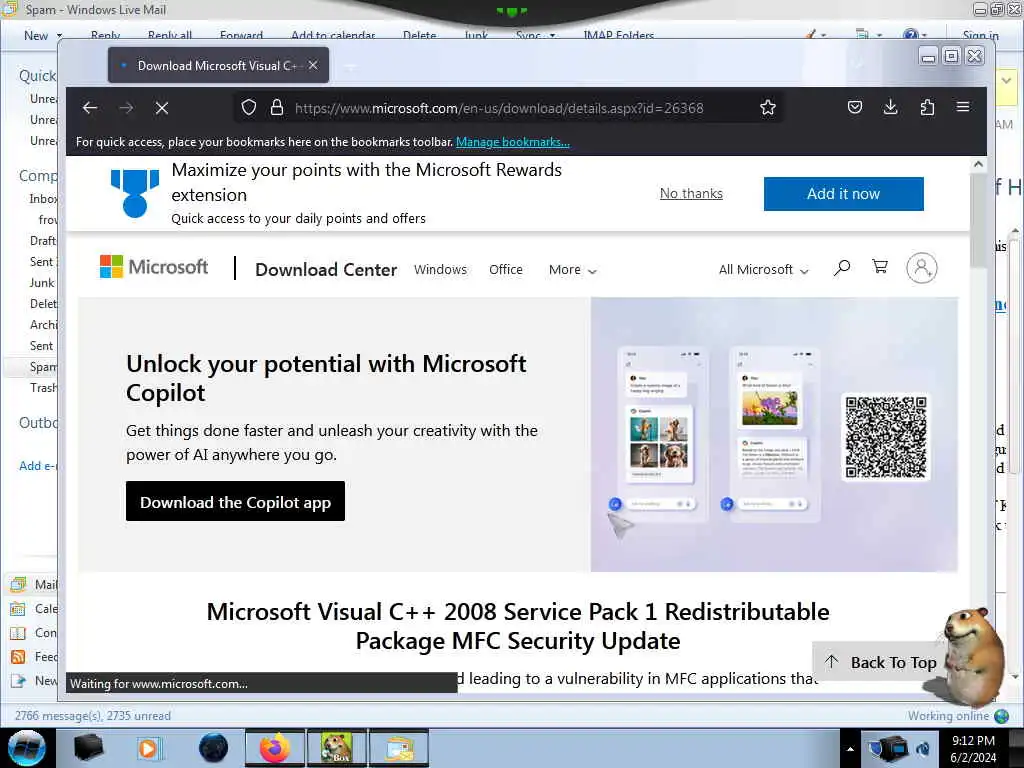Show hidden system tray icons
The image size is (1024, 768).
tap(850, 748)
